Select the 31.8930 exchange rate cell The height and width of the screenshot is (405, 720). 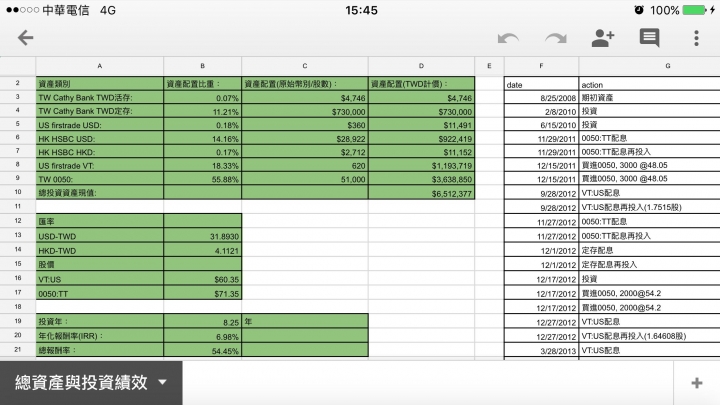202,236
